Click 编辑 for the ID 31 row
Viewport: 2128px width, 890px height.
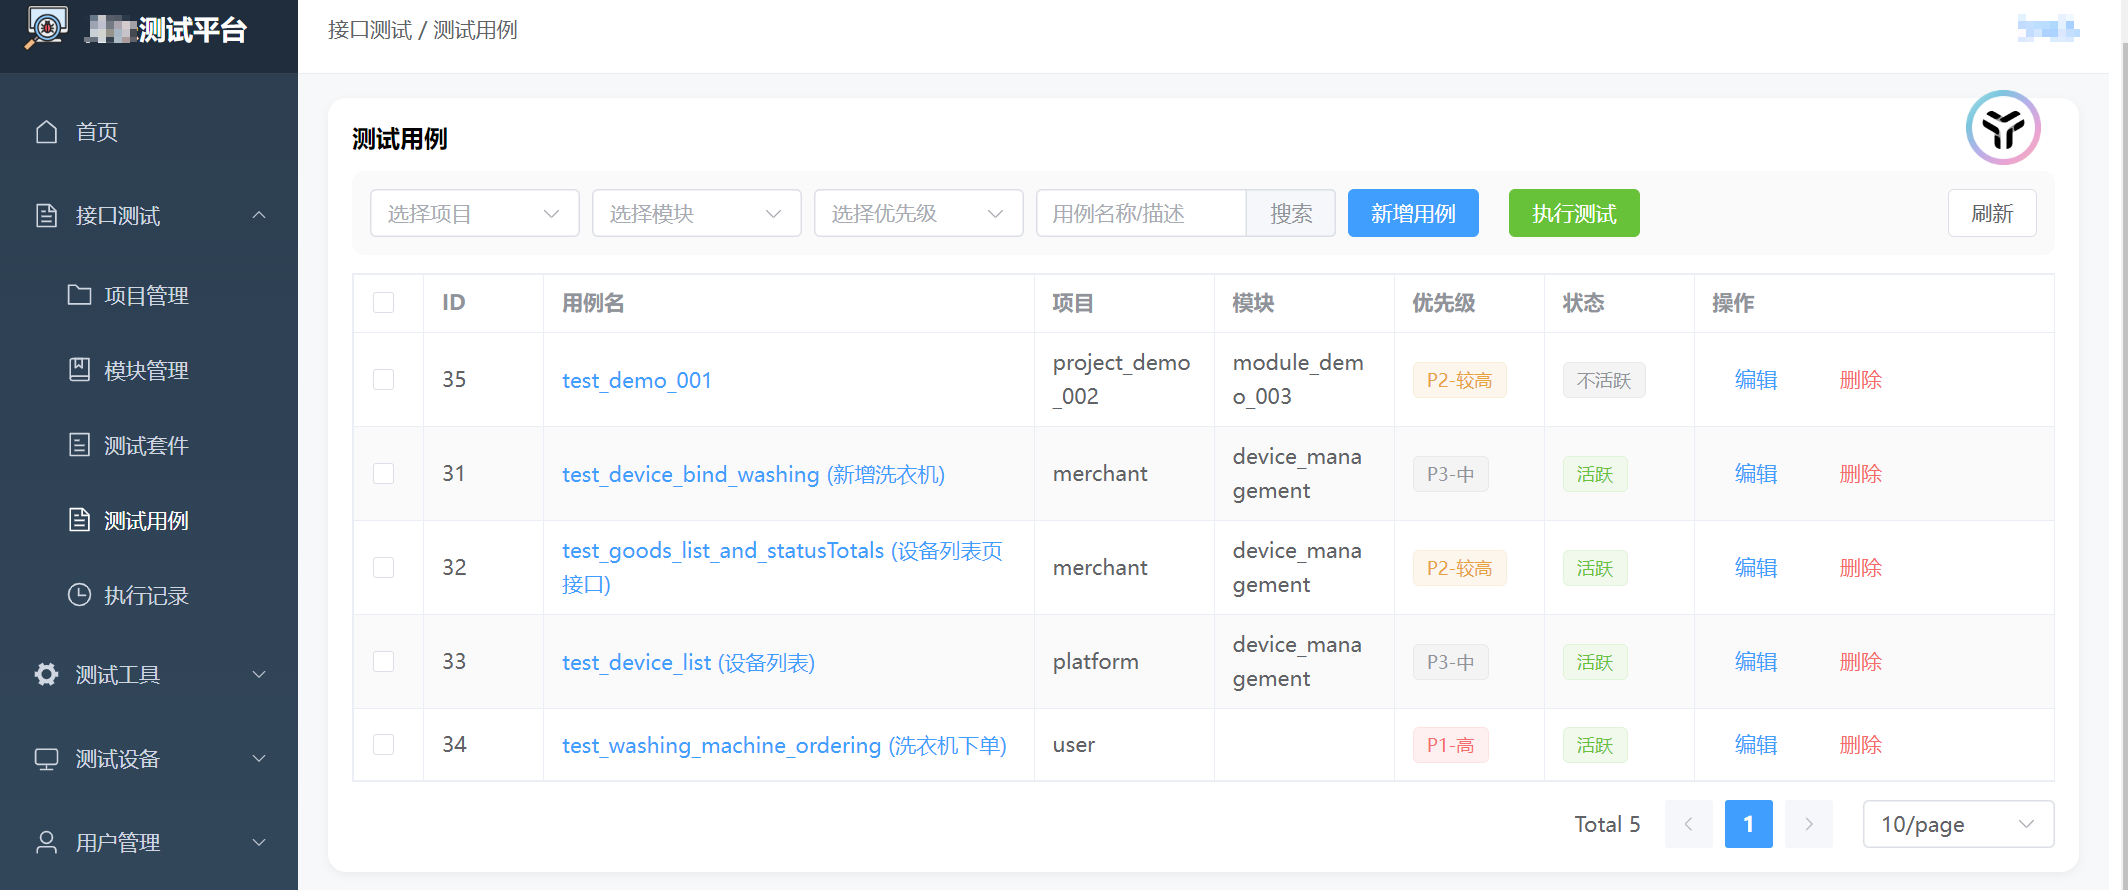pyautogui.click(x=1756, y=474)
